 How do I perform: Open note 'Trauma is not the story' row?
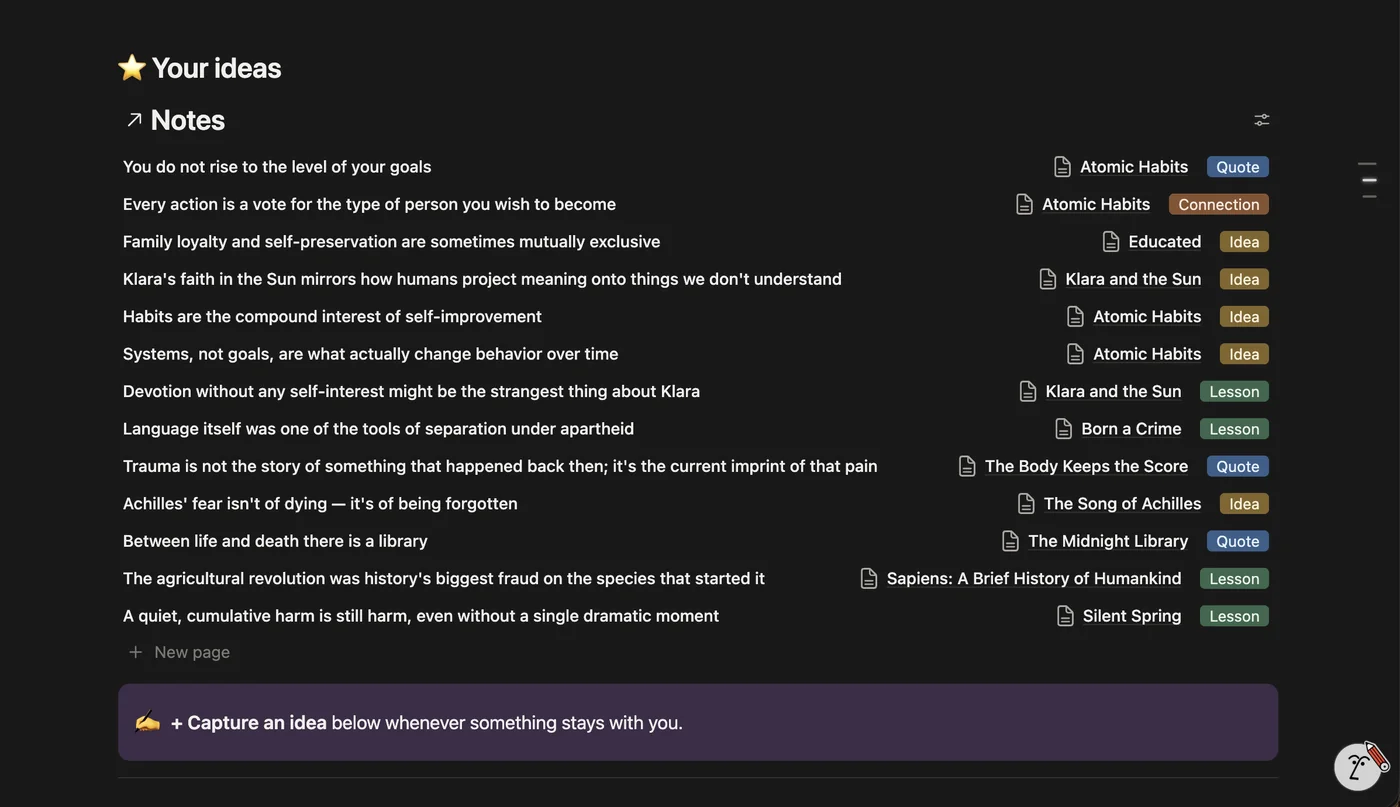tap(500, 466)
